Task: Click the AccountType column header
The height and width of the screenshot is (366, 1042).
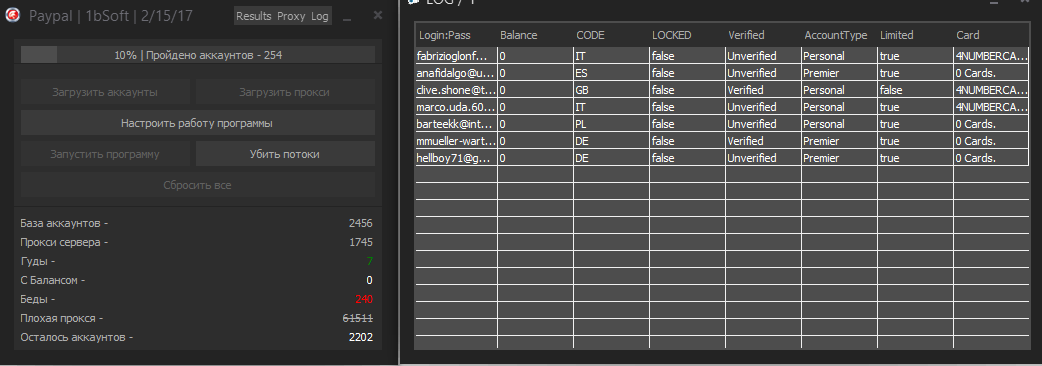Action: point(839,35)
